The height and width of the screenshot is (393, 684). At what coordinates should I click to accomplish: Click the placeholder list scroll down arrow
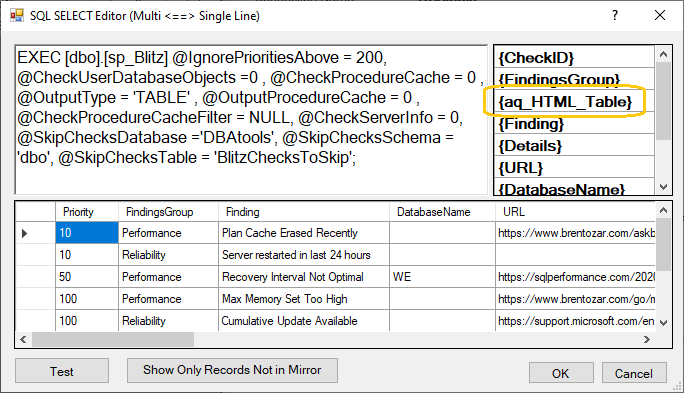663,187
